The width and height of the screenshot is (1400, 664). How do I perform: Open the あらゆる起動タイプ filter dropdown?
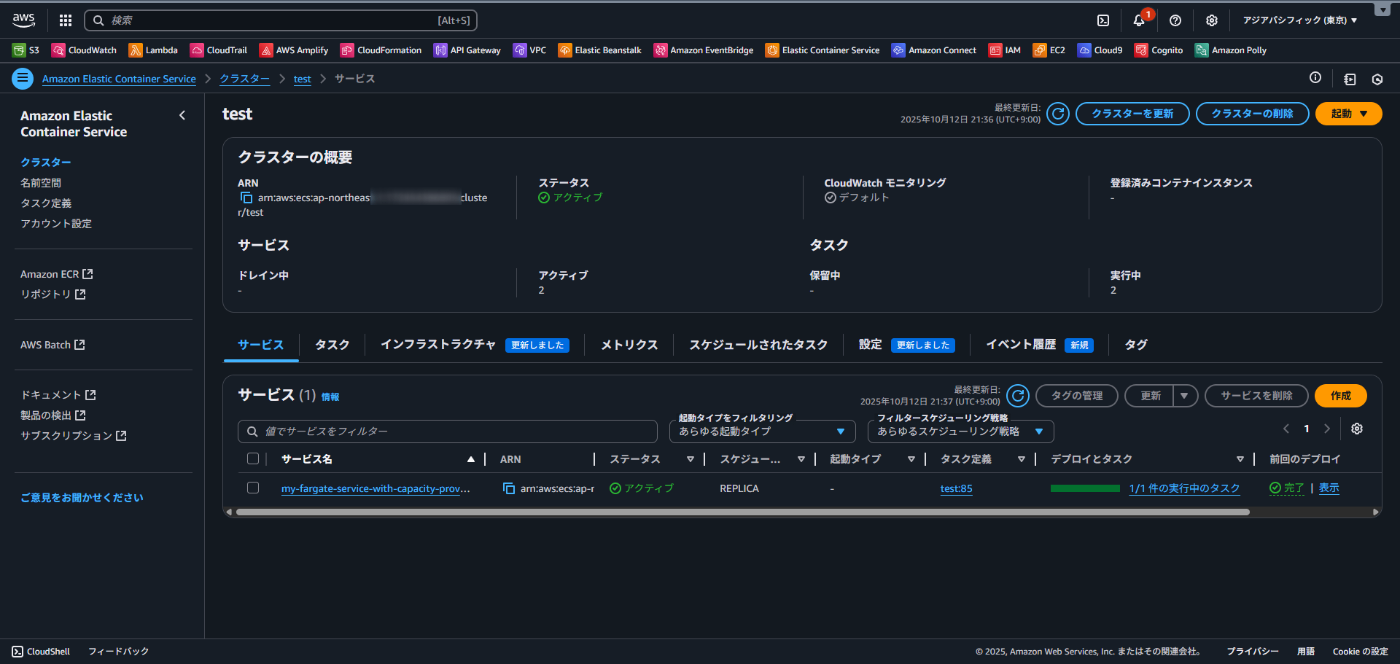[762, 431]
